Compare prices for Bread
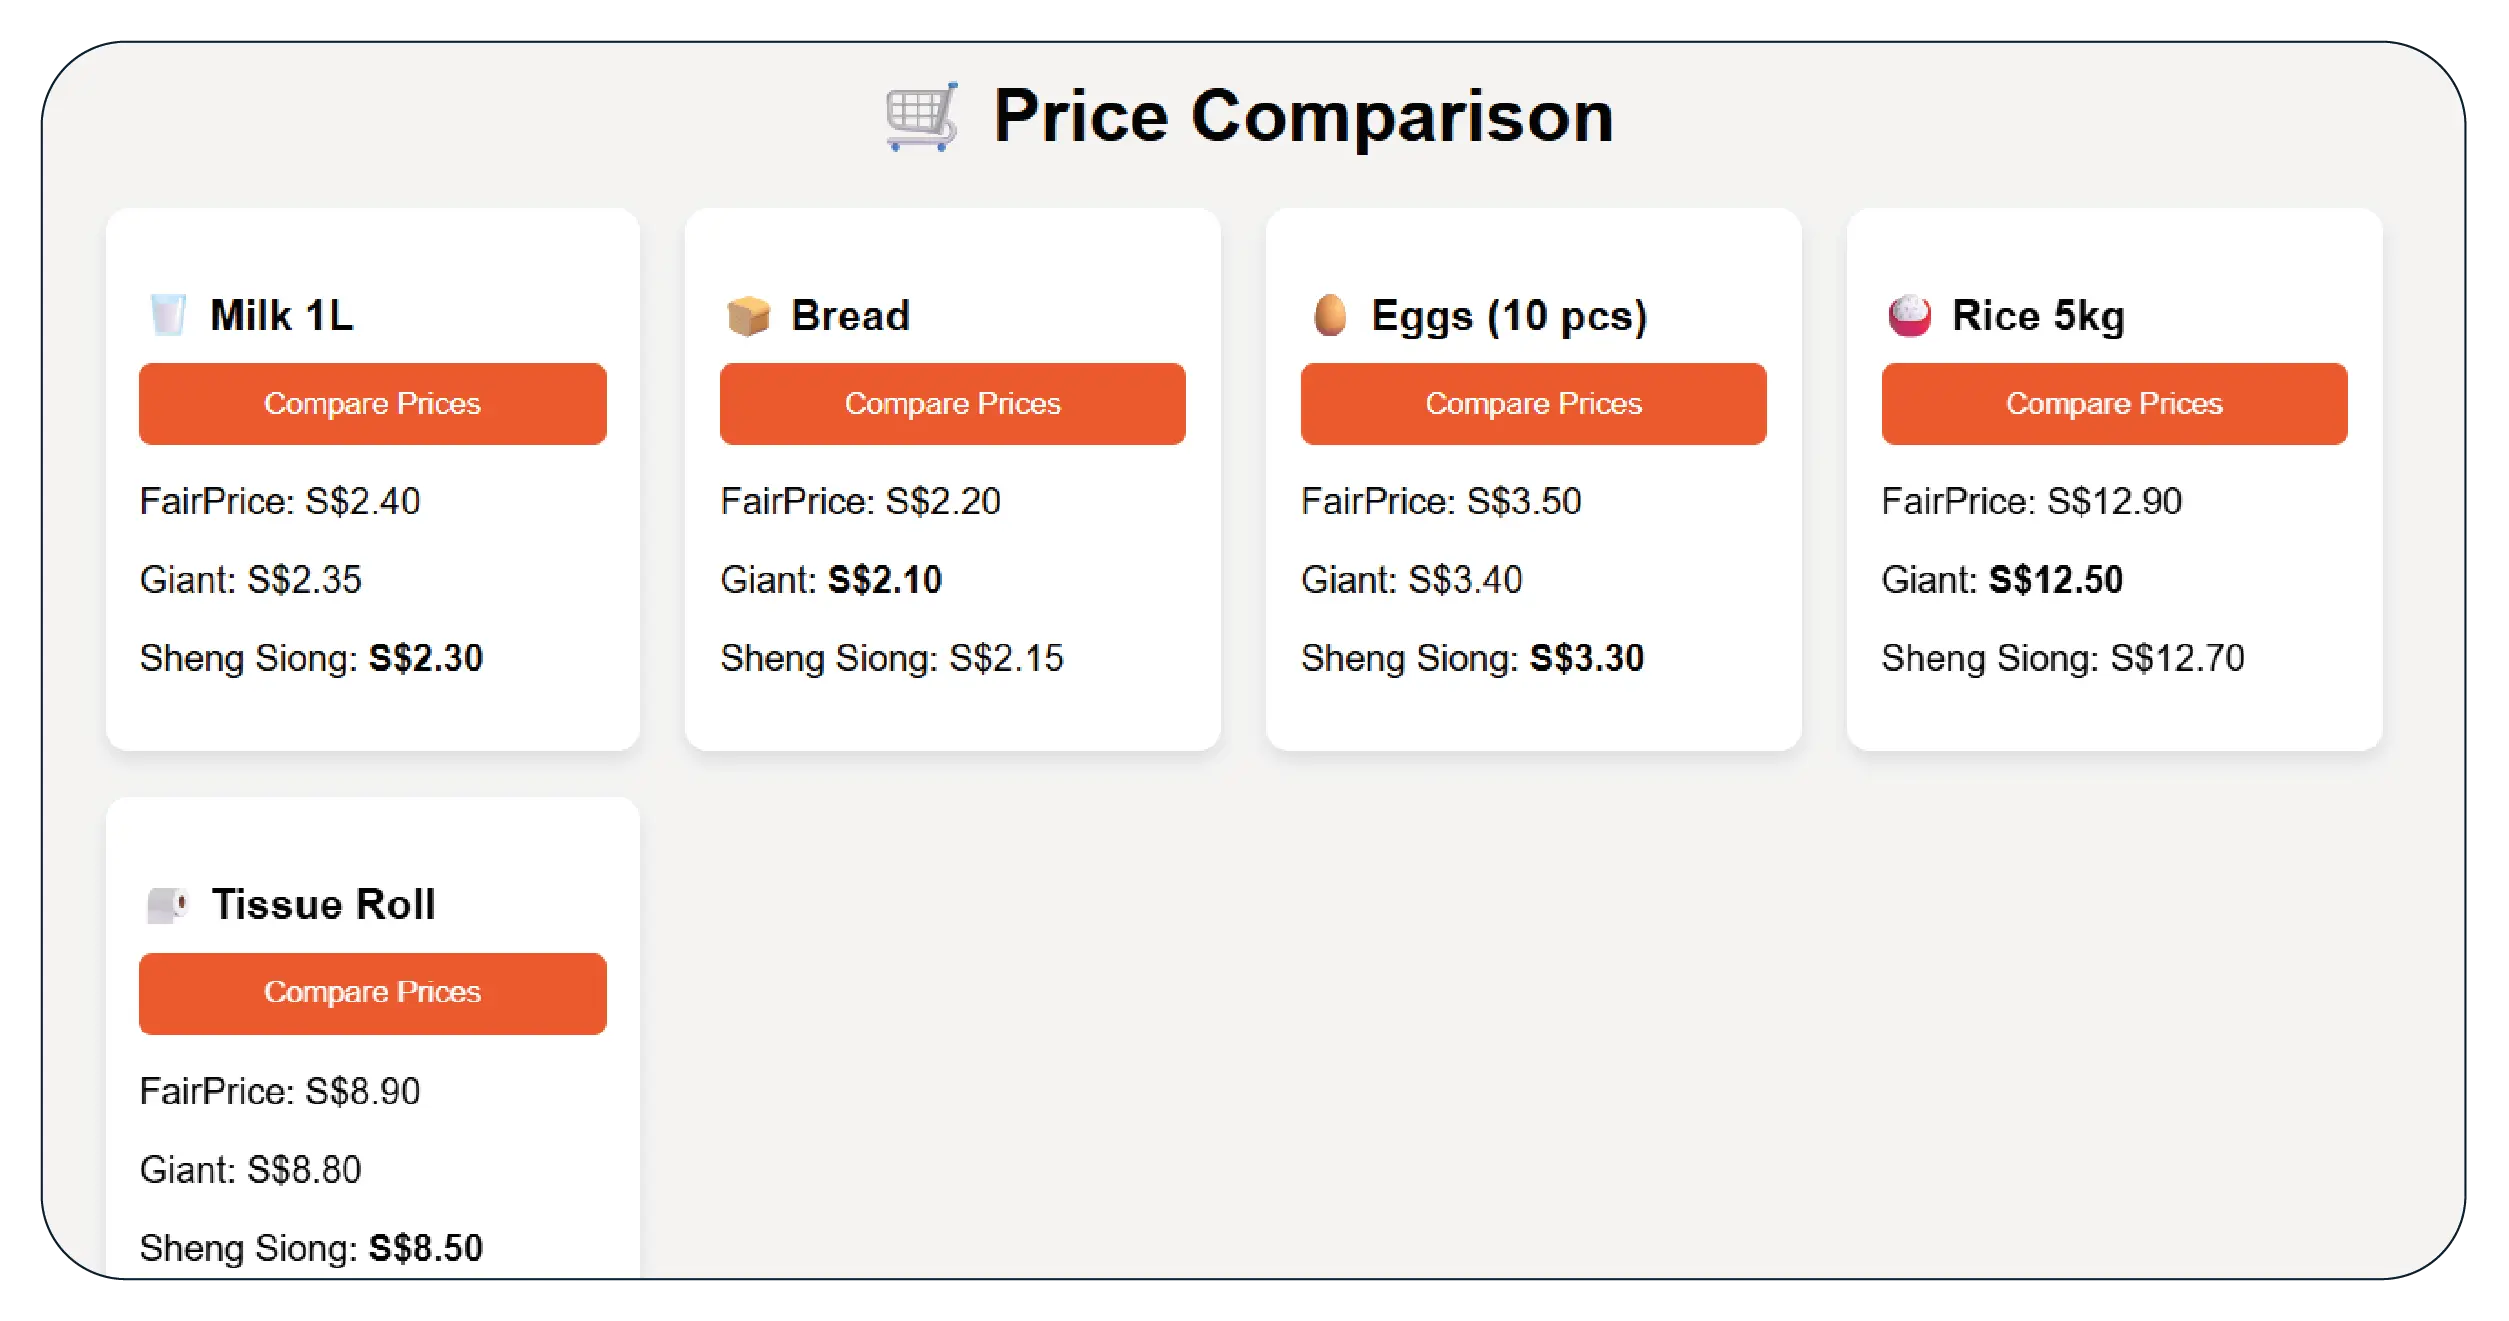 pyautogui.click(x=952, y=404)
